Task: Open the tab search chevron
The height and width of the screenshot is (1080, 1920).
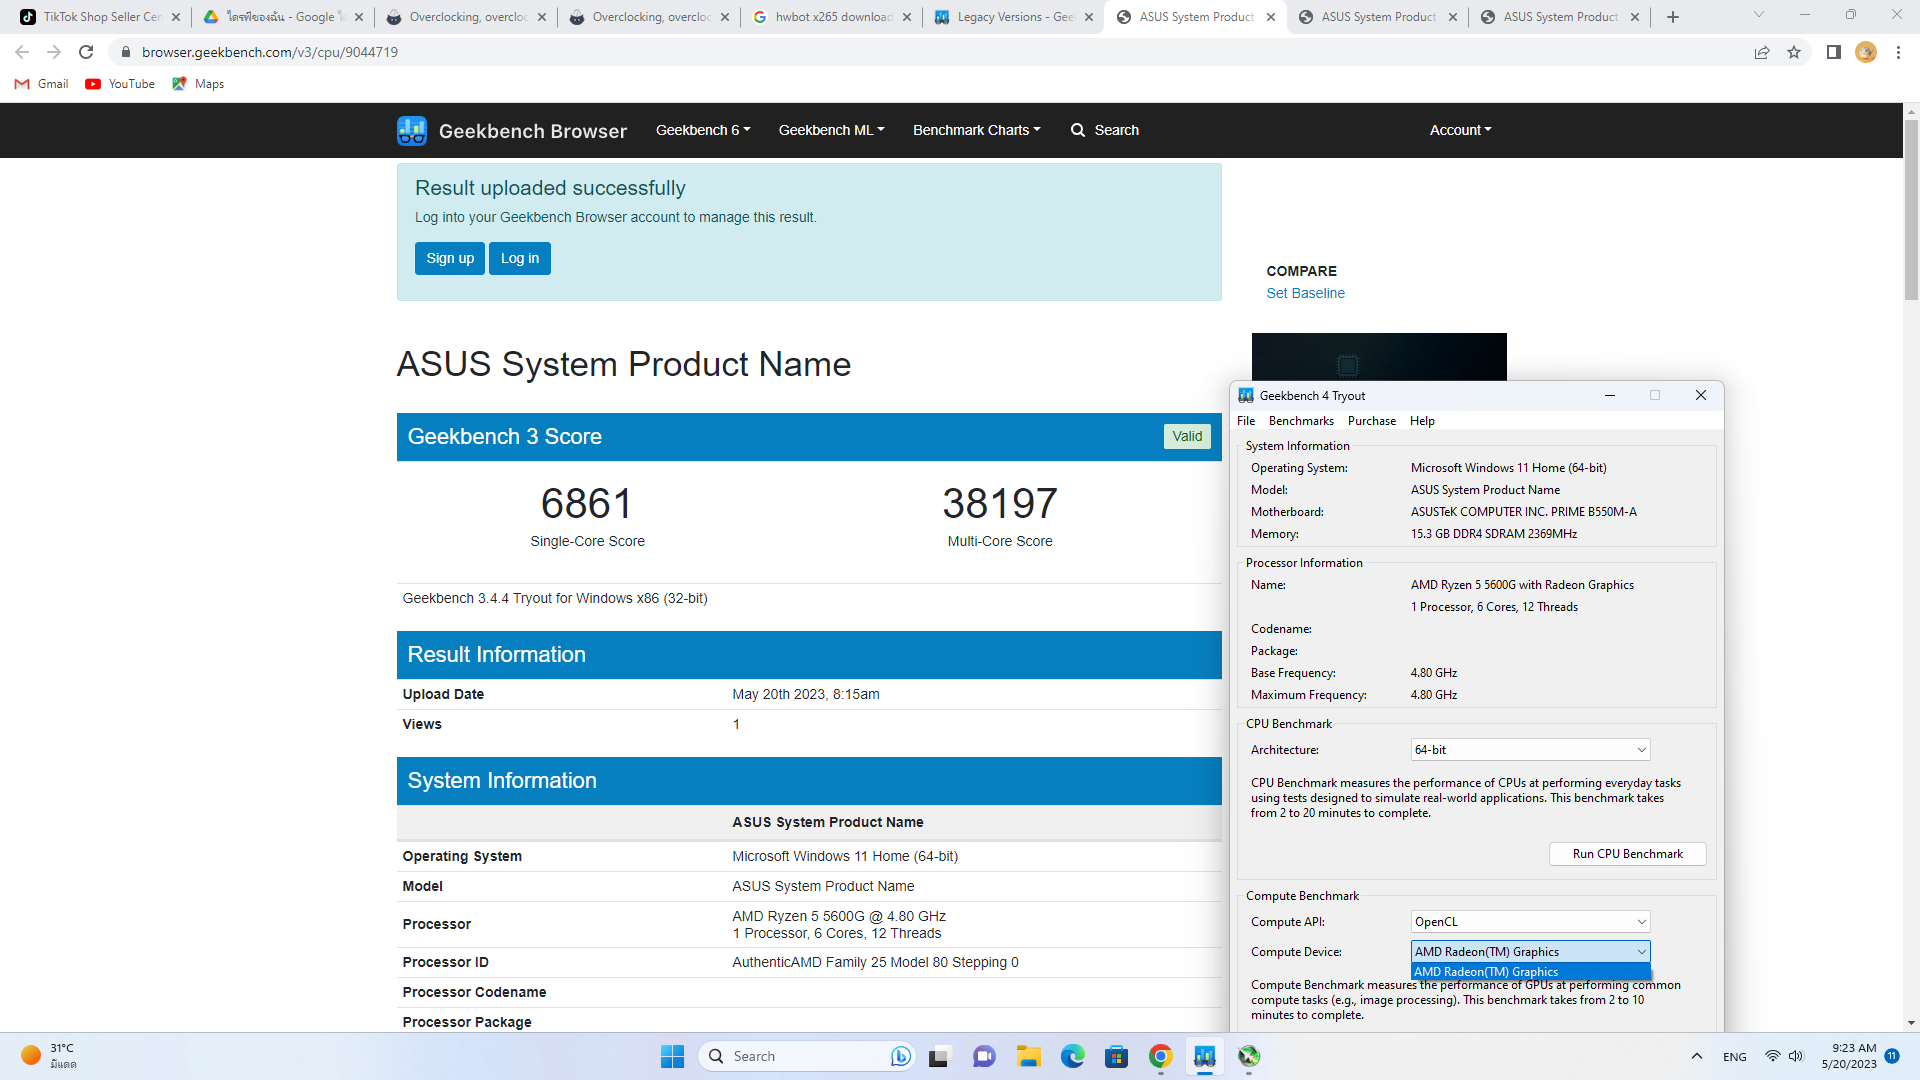Action: [1759, 15]
